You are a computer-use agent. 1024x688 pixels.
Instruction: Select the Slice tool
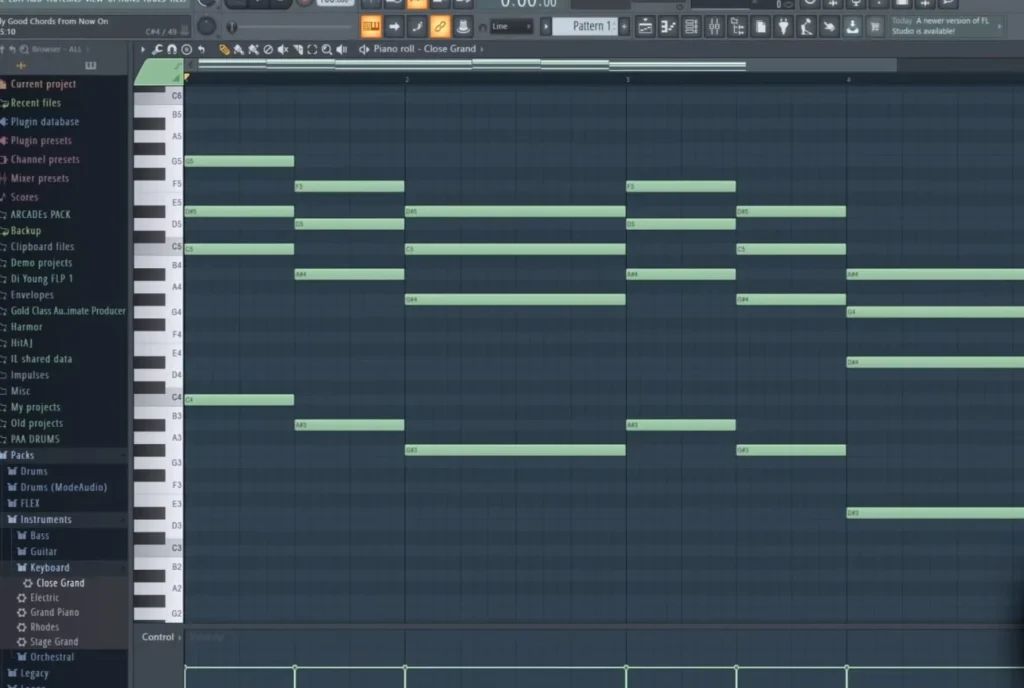(298, 49)
